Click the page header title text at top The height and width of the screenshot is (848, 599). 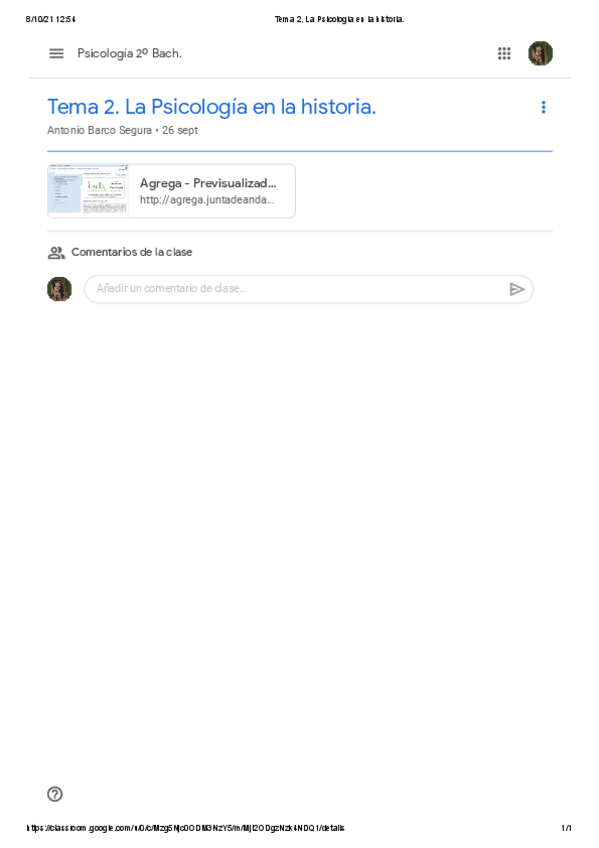click(x=340, y=19)
